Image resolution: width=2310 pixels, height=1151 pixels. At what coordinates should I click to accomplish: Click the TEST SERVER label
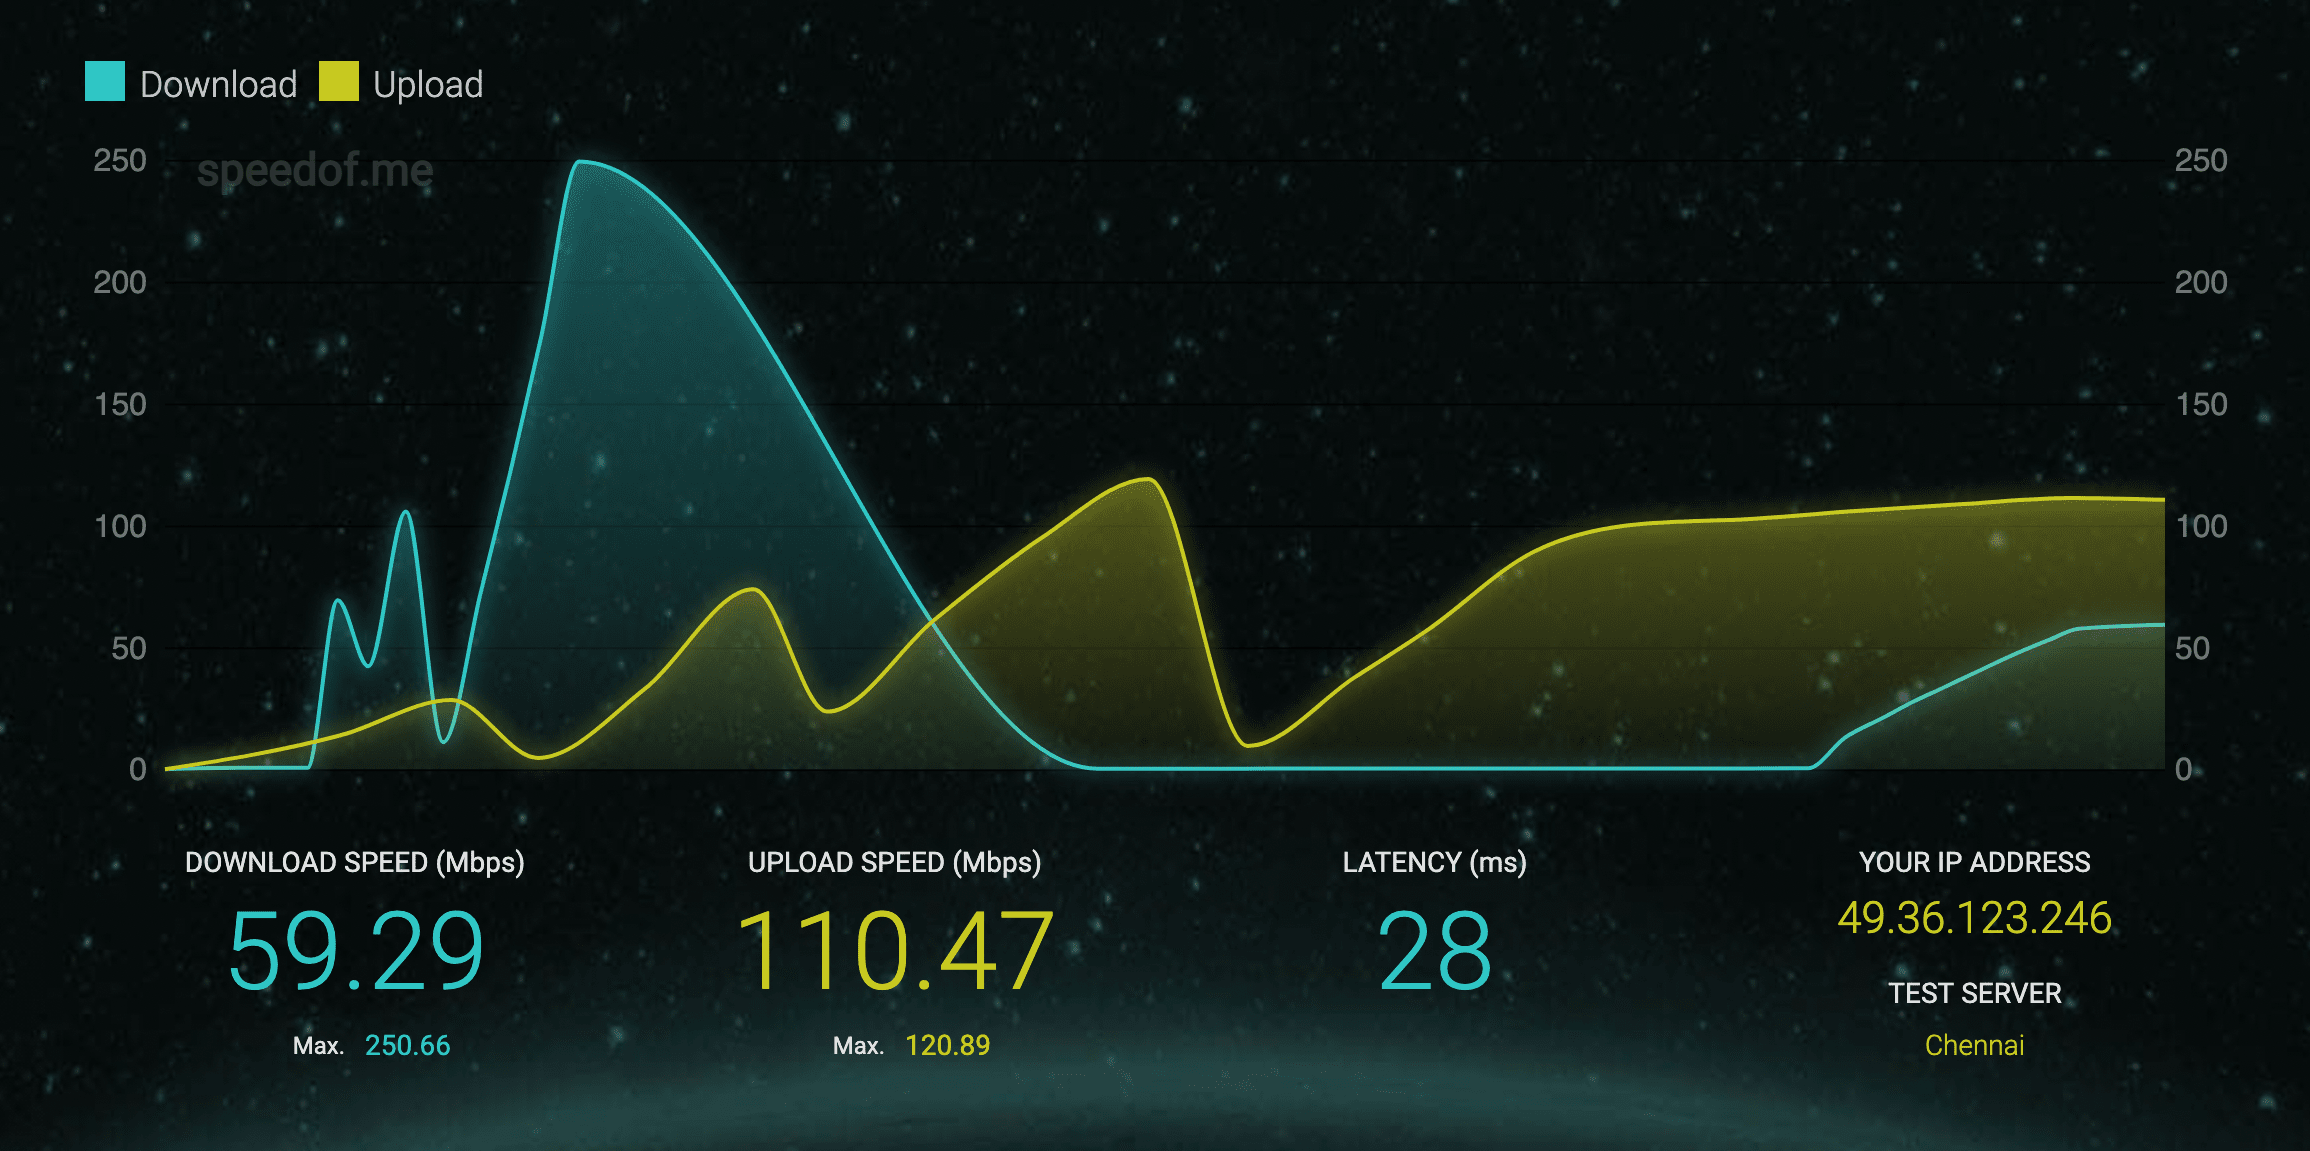pos(1974,993)
